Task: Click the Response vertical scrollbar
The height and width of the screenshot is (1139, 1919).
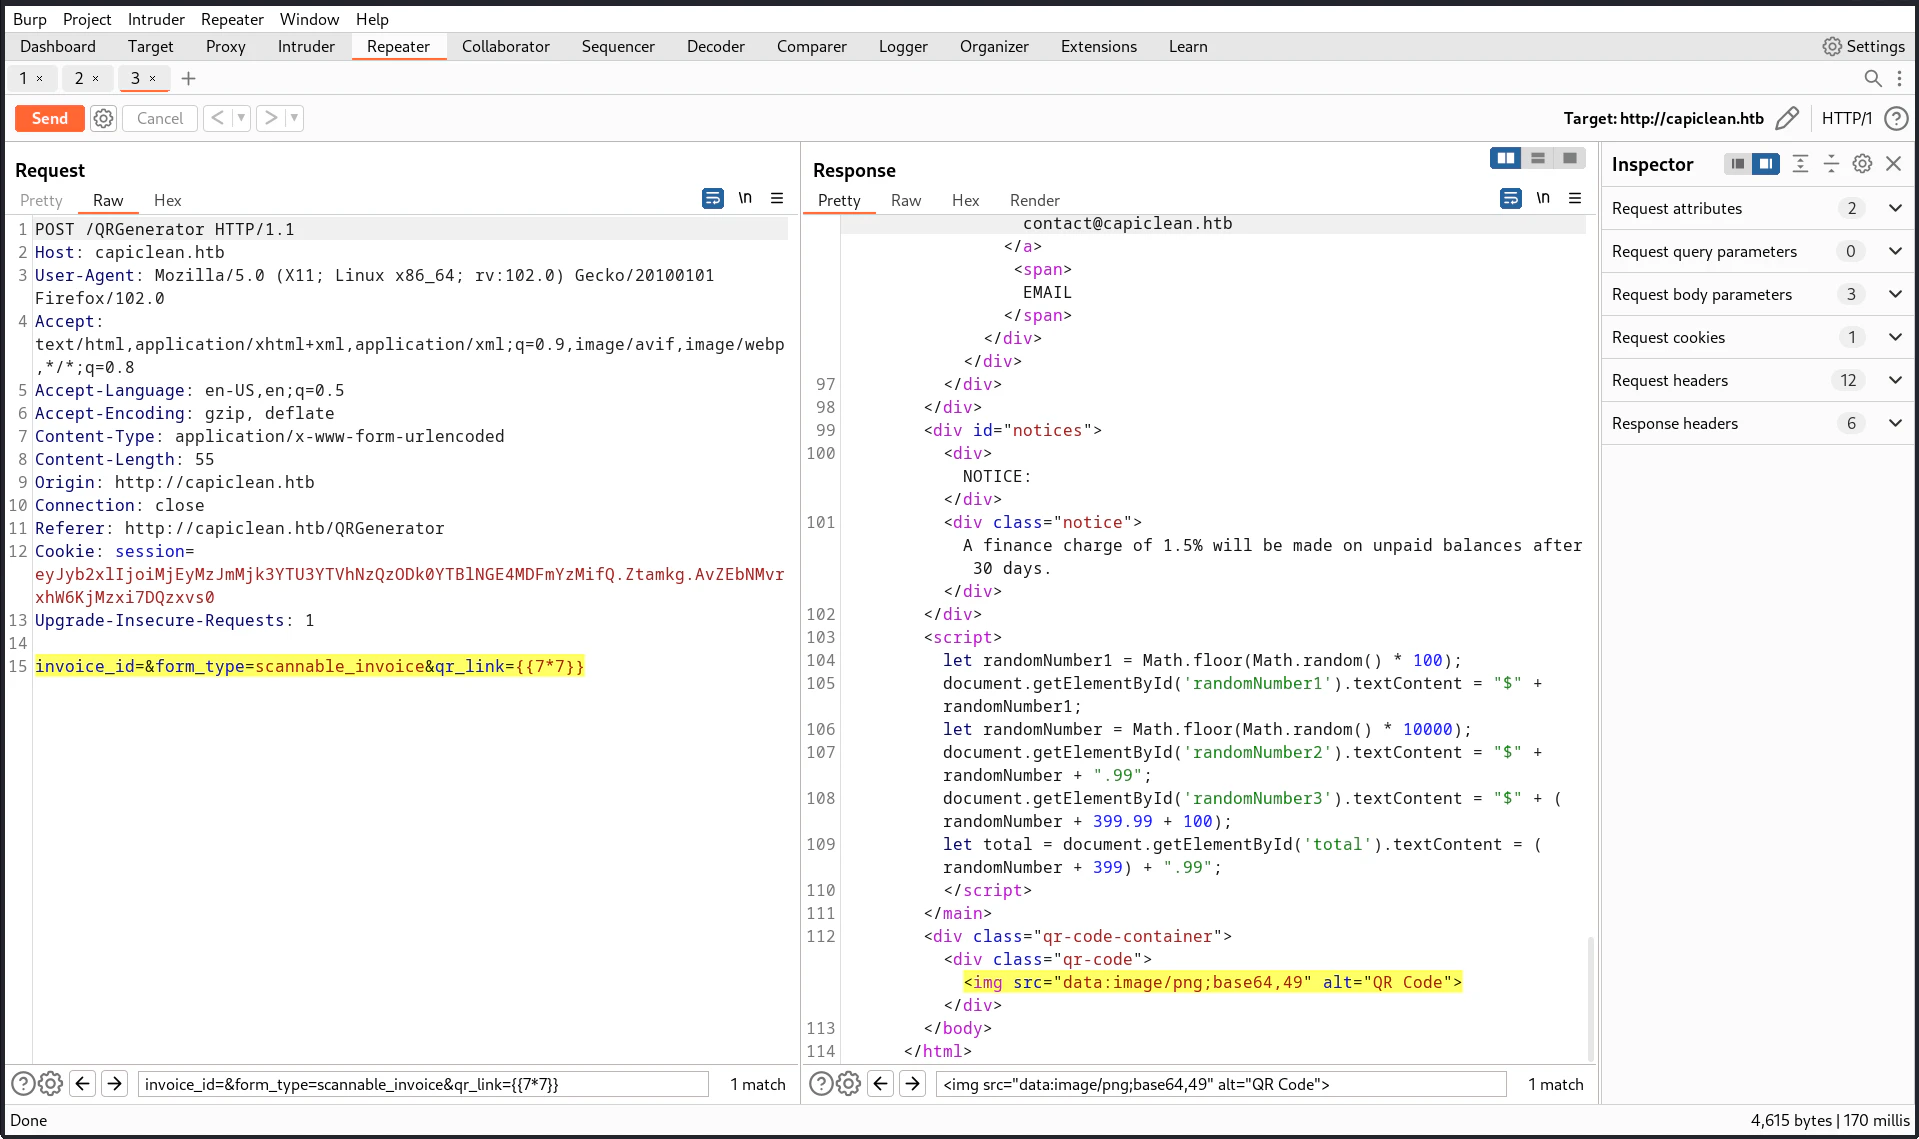Action: (x=1590, y=998)
